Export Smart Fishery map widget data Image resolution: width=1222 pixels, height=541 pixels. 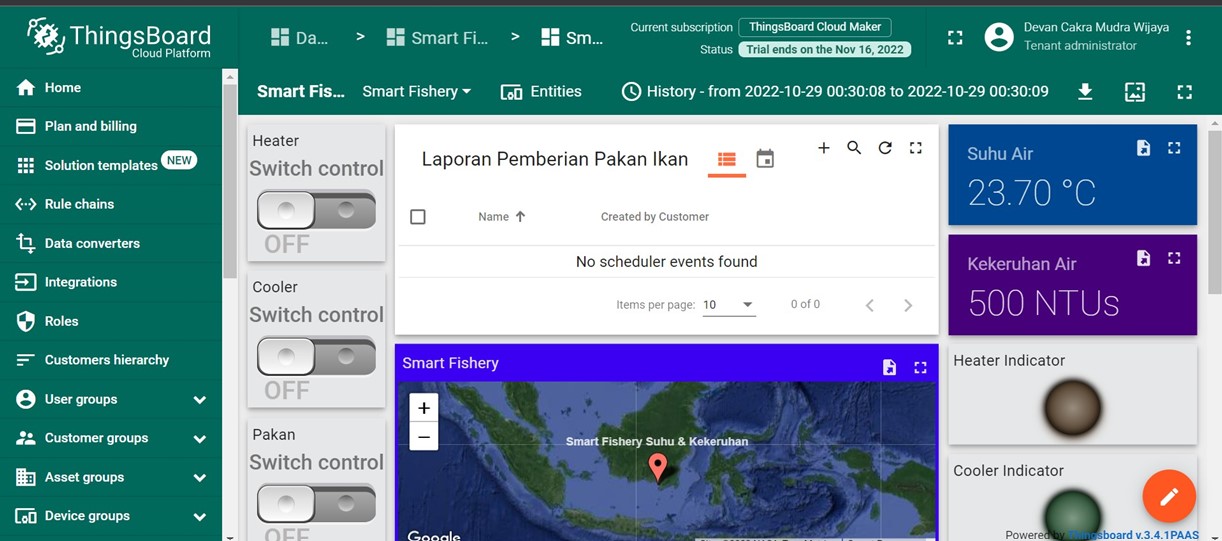click(x=890, y=367)
